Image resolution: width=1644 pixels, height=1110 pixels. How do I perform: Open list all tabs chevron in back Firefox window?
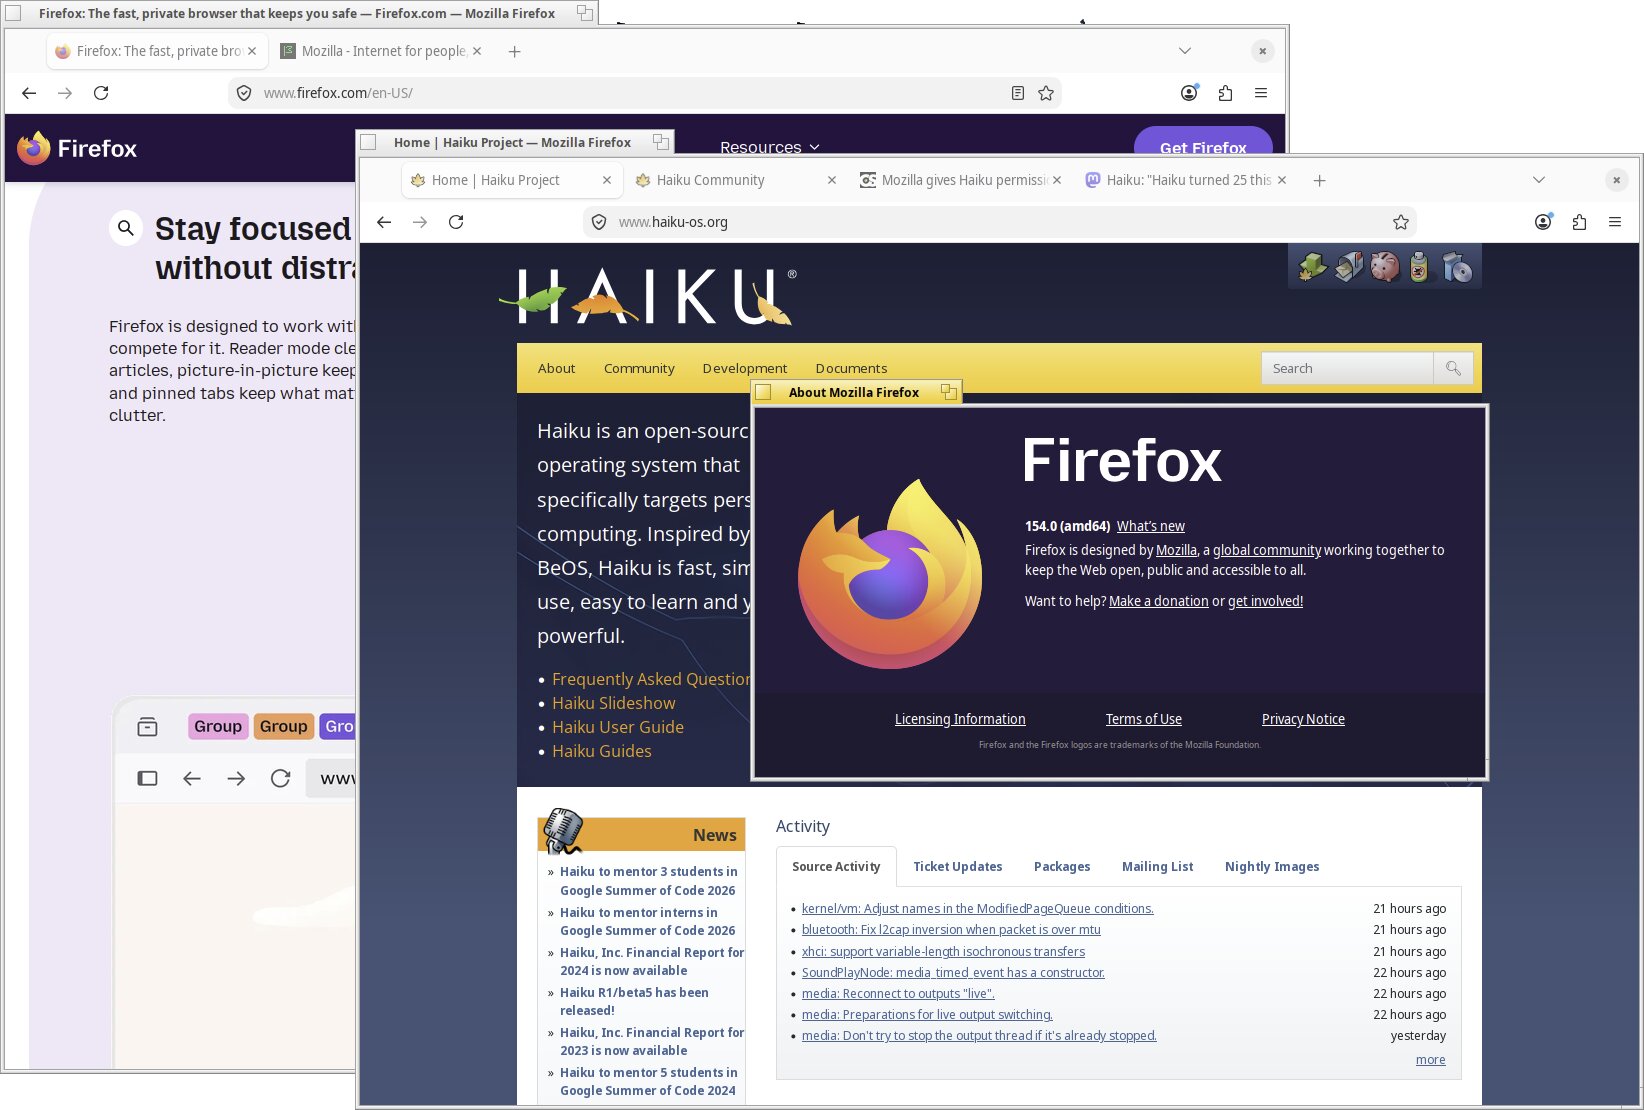pos(1185,51)
